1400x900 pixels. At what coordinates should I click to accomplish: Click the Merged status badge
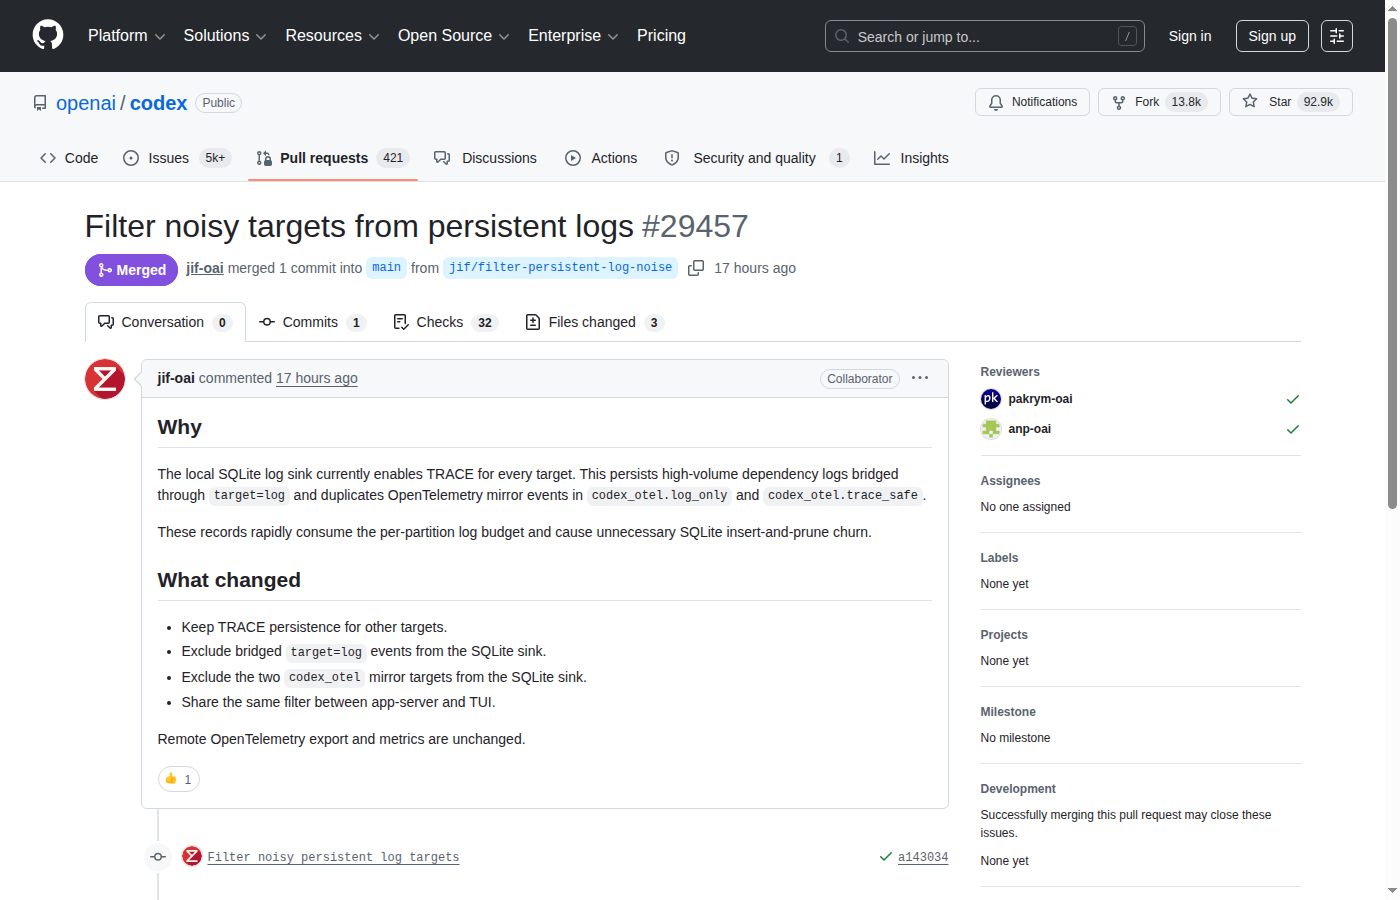(x=131, y=270)
